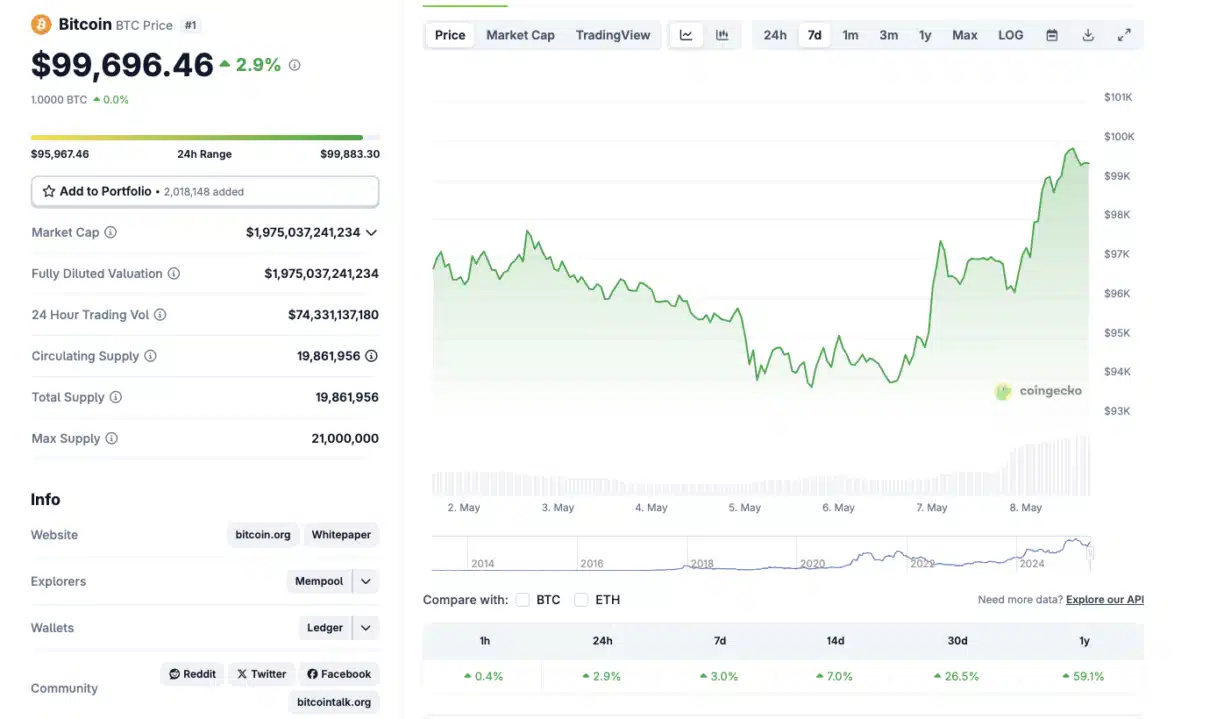Enable the ETH compare checkbox
Screen dimensions: 1224x719
581,600
